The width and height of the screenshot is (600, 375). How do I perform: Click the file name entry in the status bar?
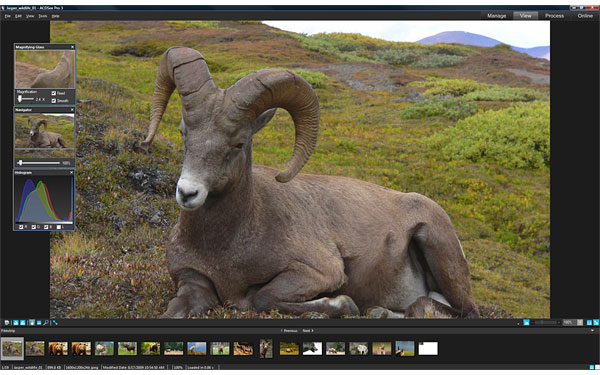click(x=28, y=367)
